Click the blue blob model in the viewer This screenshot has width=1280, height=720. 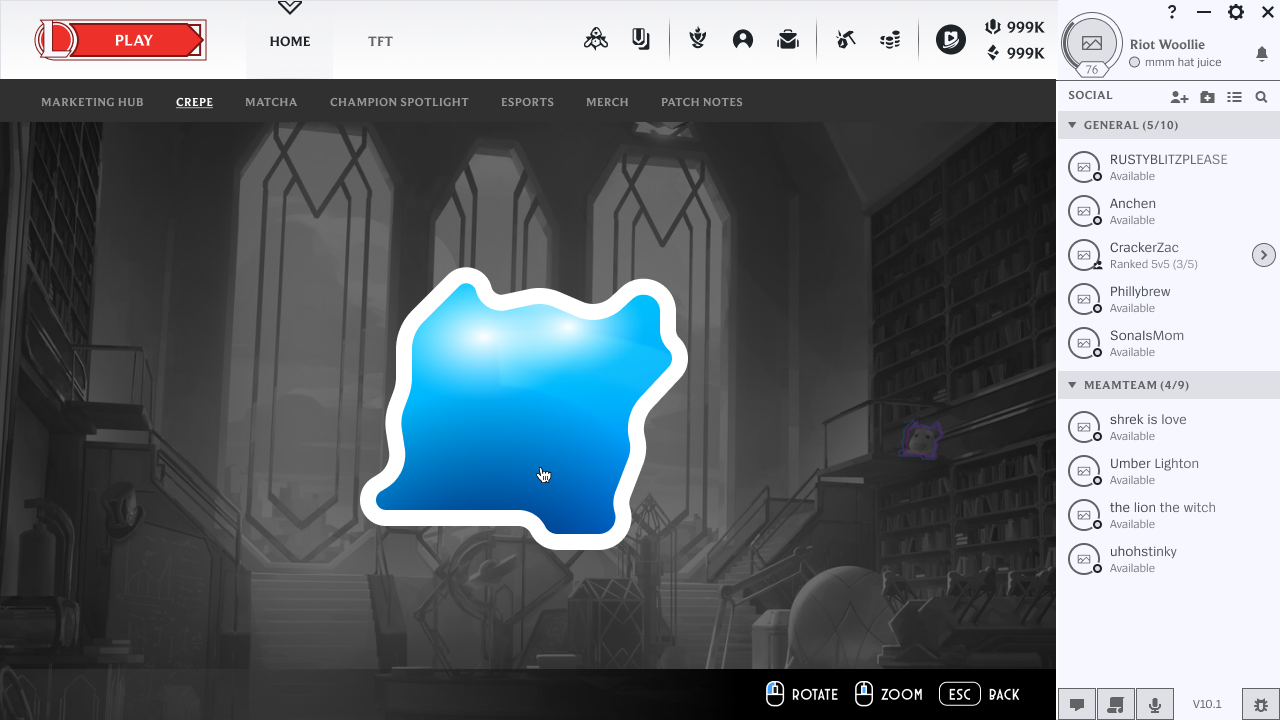click(x=523, y=408)
